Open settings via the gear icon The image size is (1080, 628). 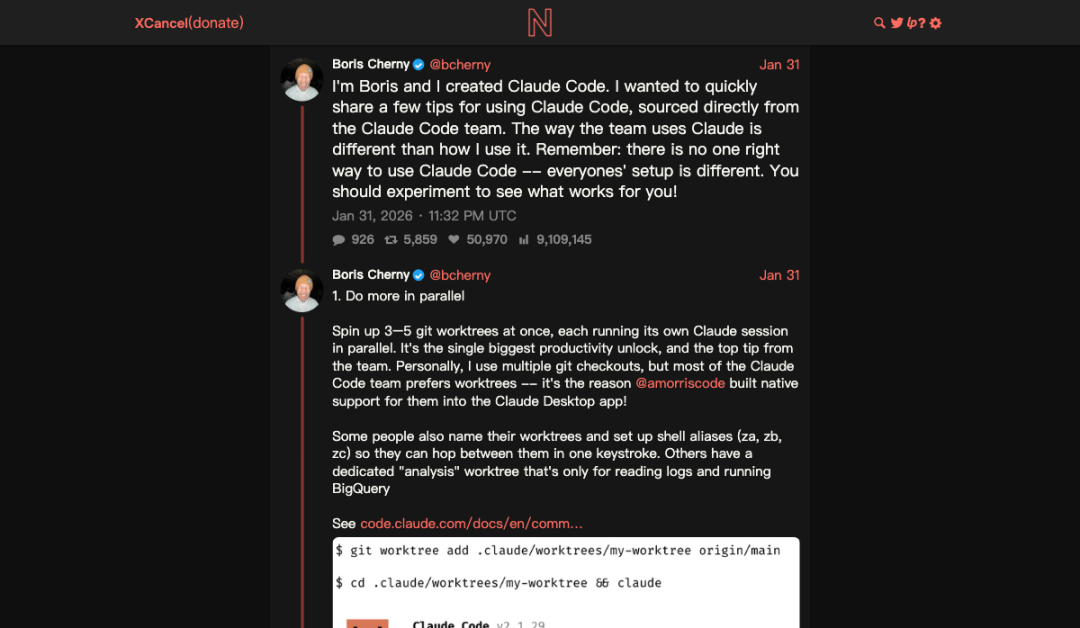coord(936,22)
